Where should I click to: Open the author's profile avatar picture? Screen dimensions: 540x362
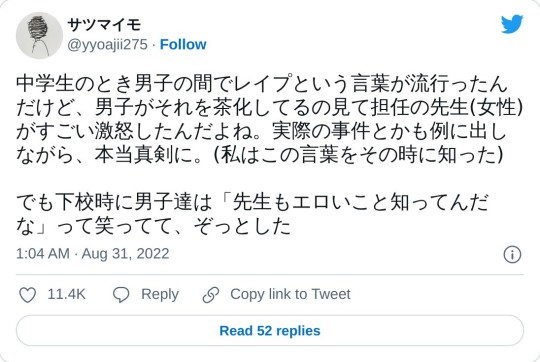coord(39,35)
